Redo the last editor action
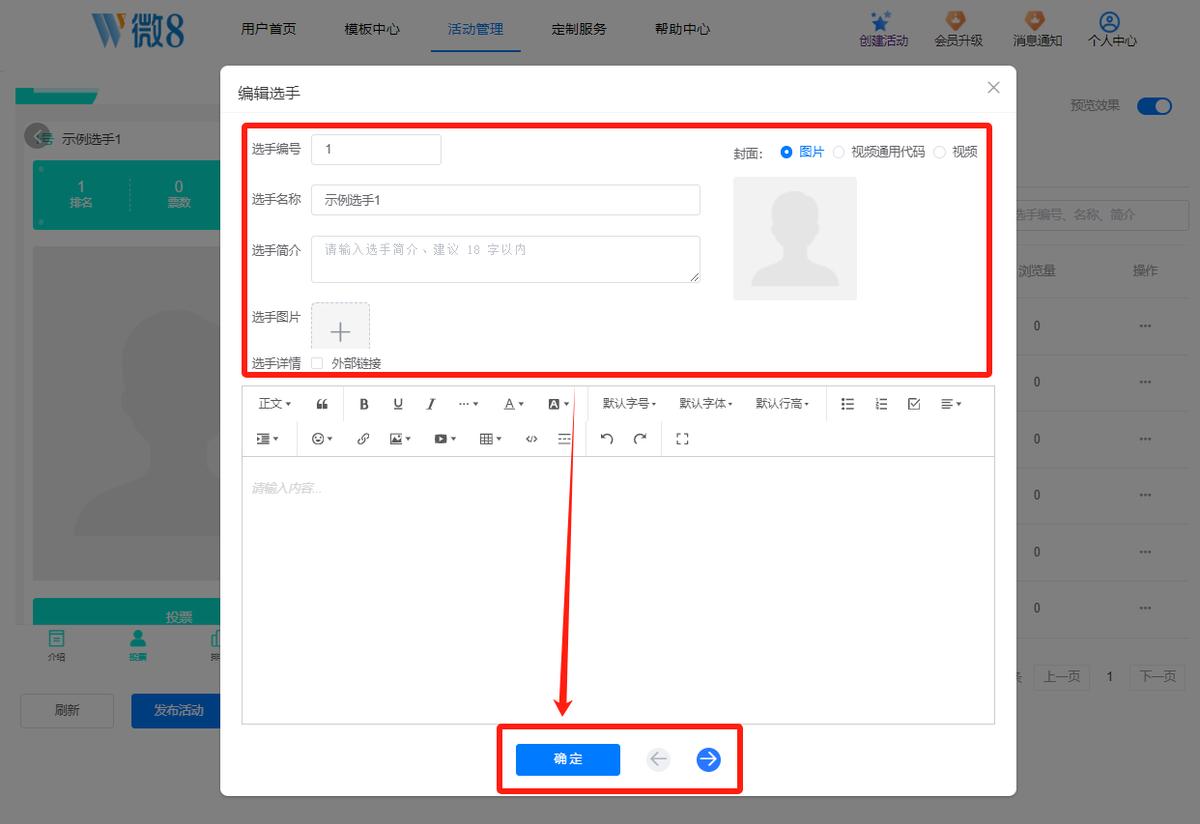This screenshot has width=1200, height=824. [640, 439]
